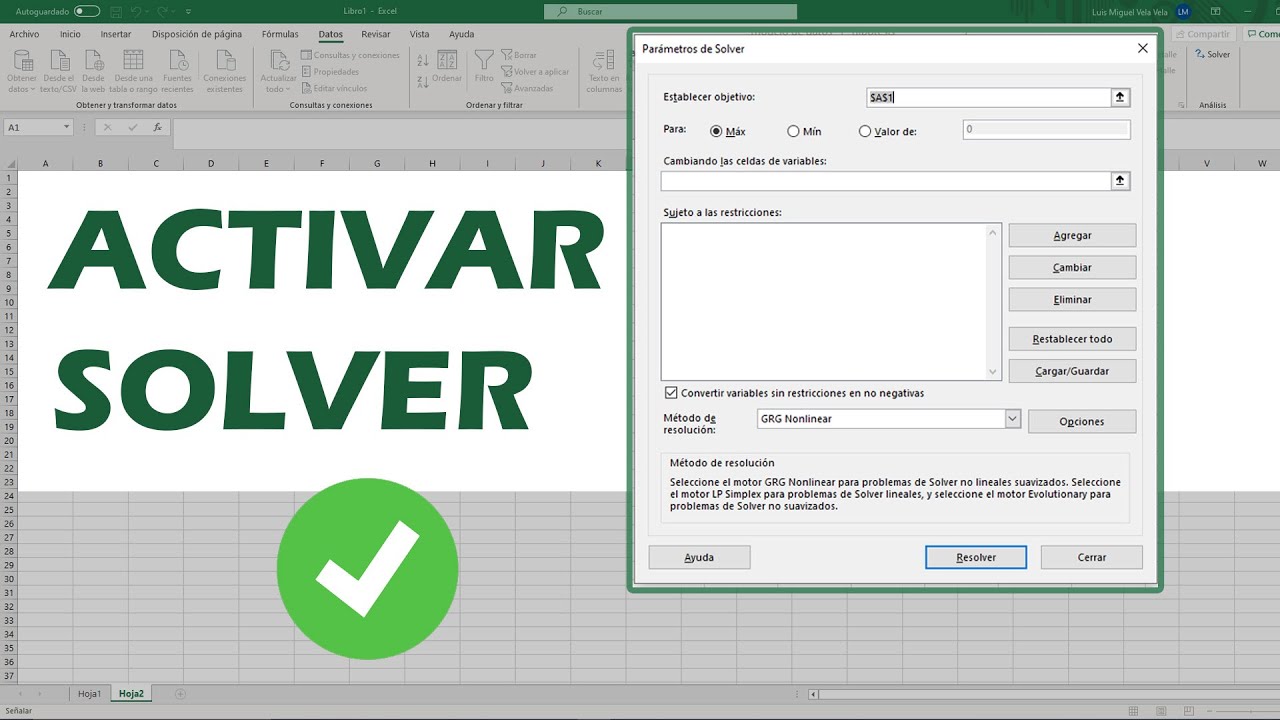Click the Compartir button

pyautogui.click(x=1205, y=34)
